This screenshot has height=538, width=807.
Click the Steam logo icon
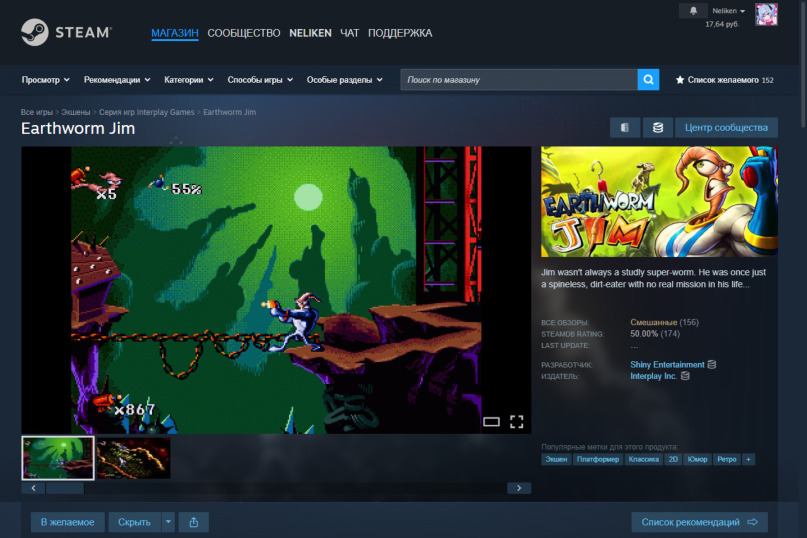tap(34, 32)
